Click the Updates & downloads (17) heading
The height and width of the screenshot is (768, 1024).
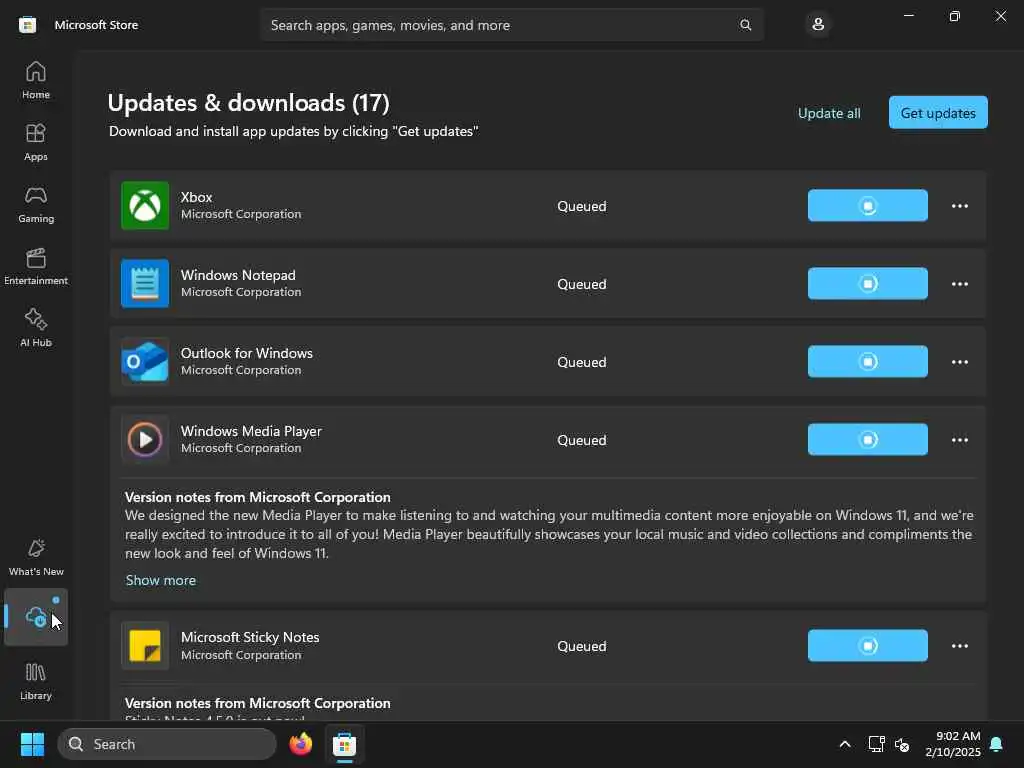point(248,103)
